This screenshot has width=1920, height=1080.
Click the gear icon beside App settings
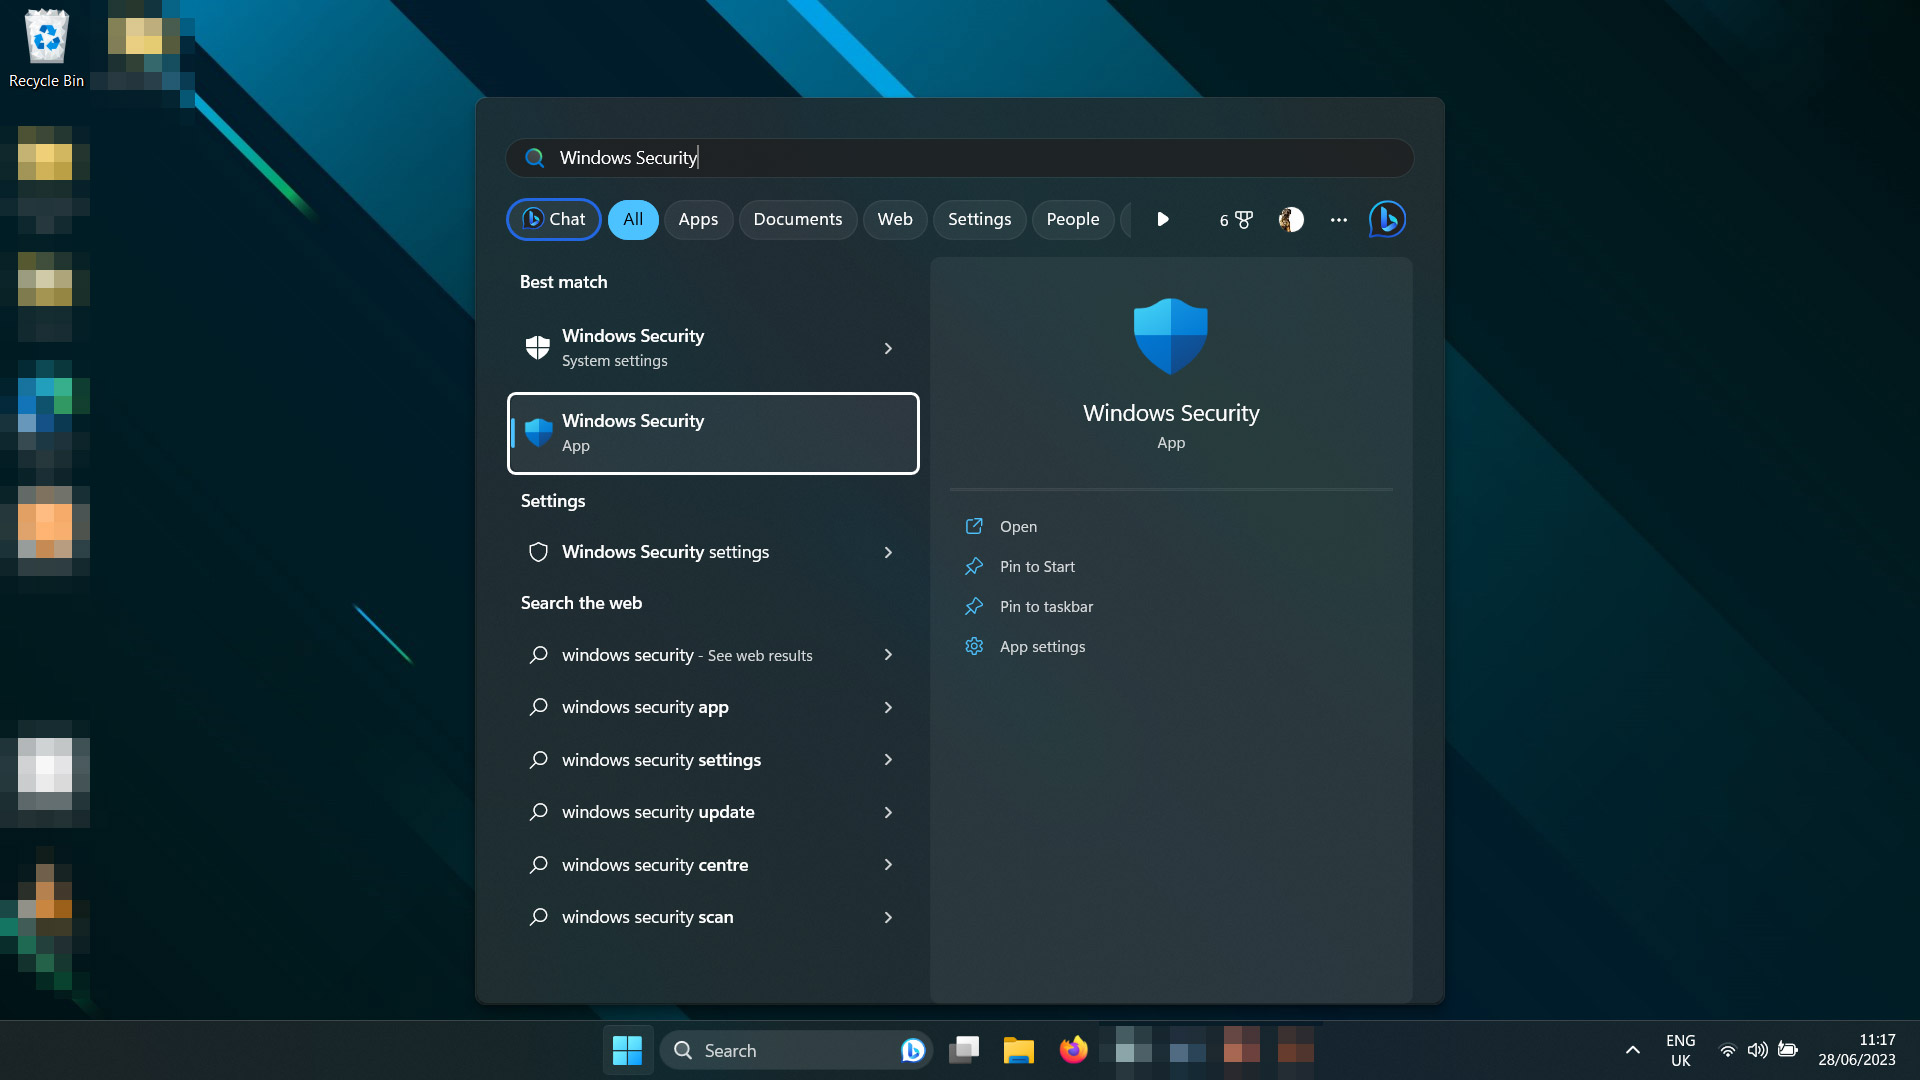tap(974, 646)
